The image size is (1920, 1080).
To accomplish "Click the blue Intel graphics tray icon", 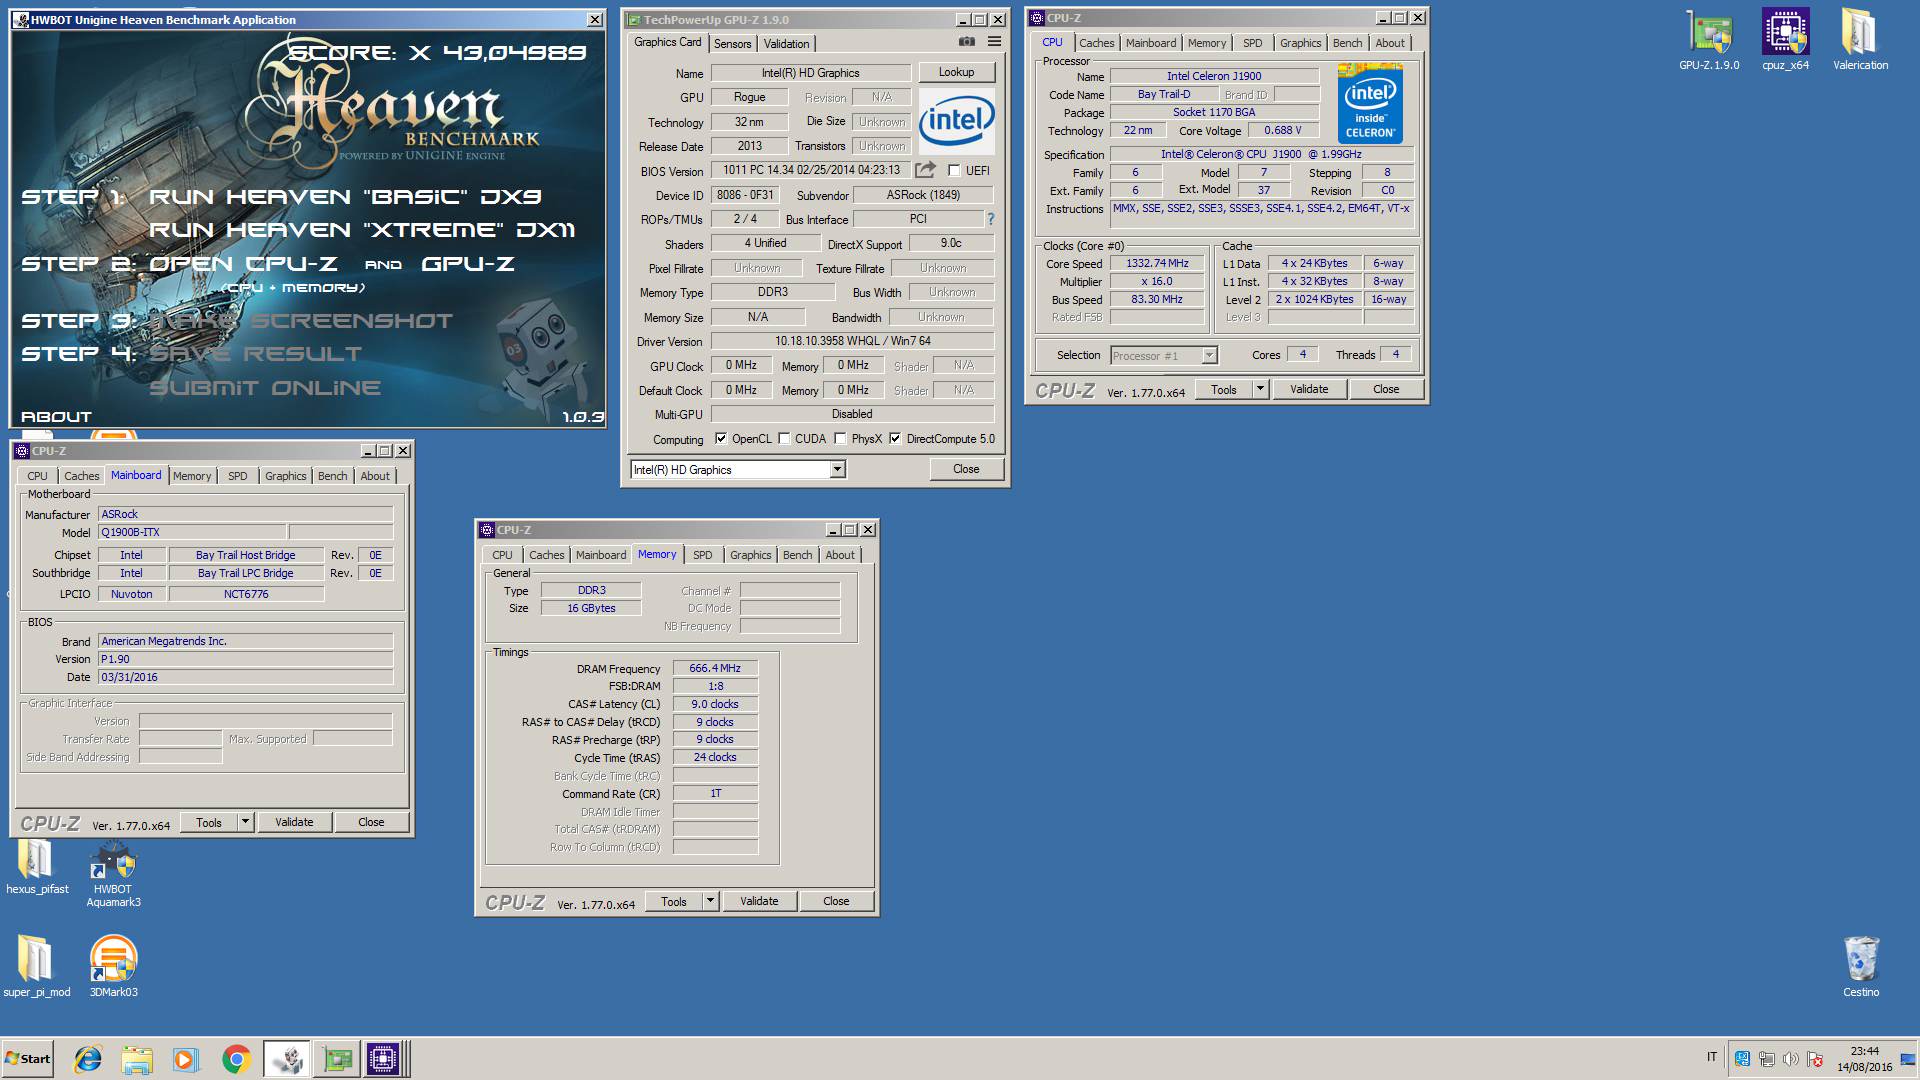I will [1742, 1059].
